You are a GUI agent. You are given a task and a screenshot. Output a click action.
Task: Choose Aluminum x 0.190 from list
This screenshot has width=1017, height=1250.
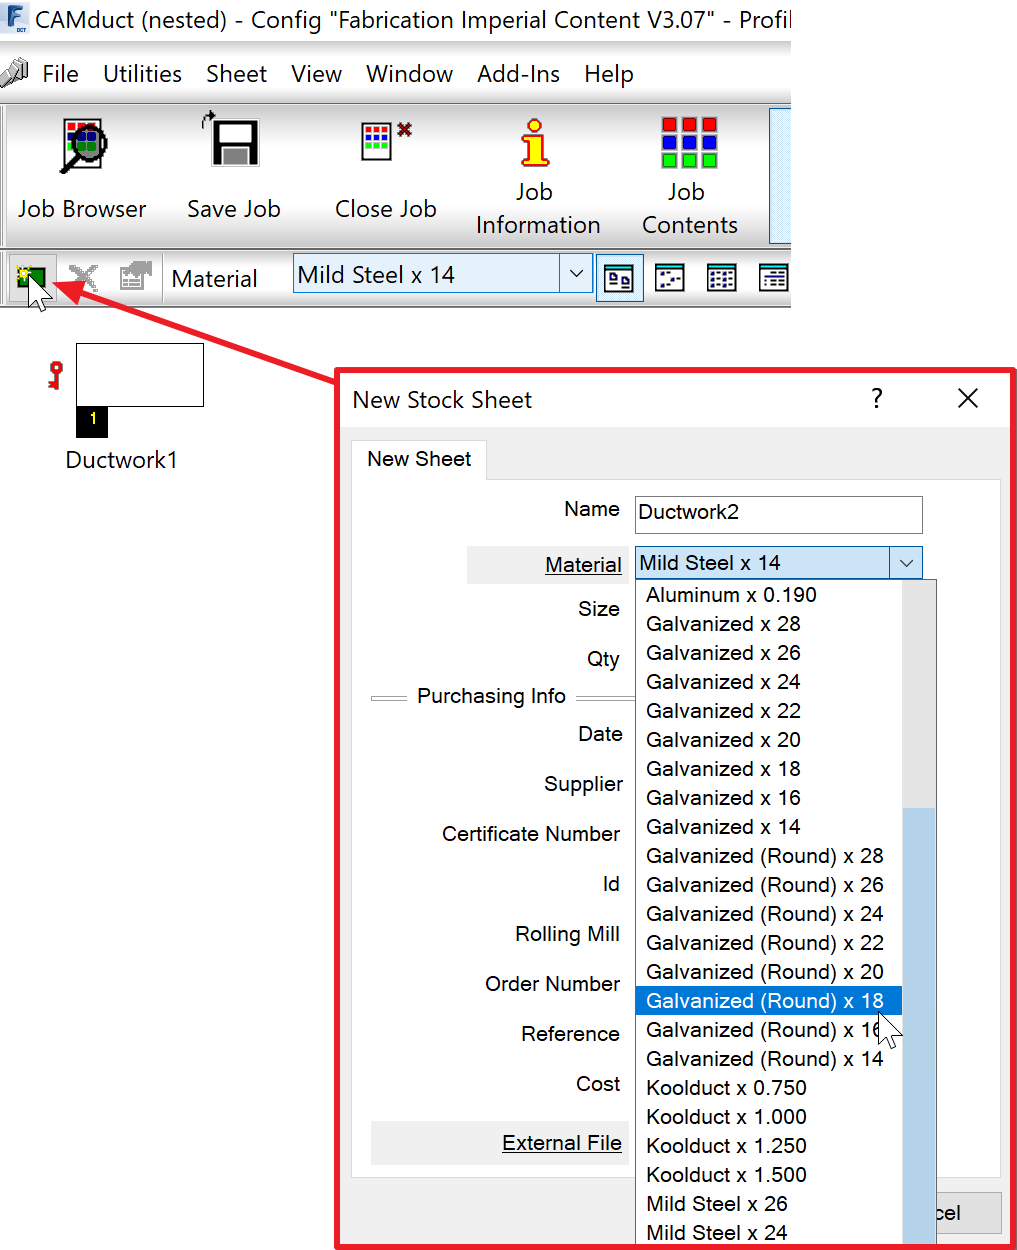769,595
